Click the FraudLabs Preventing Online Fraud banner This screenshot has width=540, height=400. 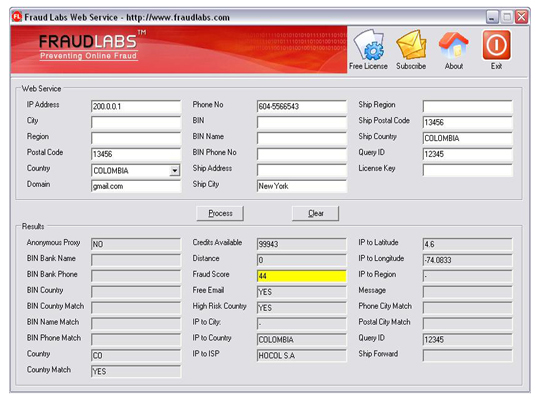[x=179, y=49]
